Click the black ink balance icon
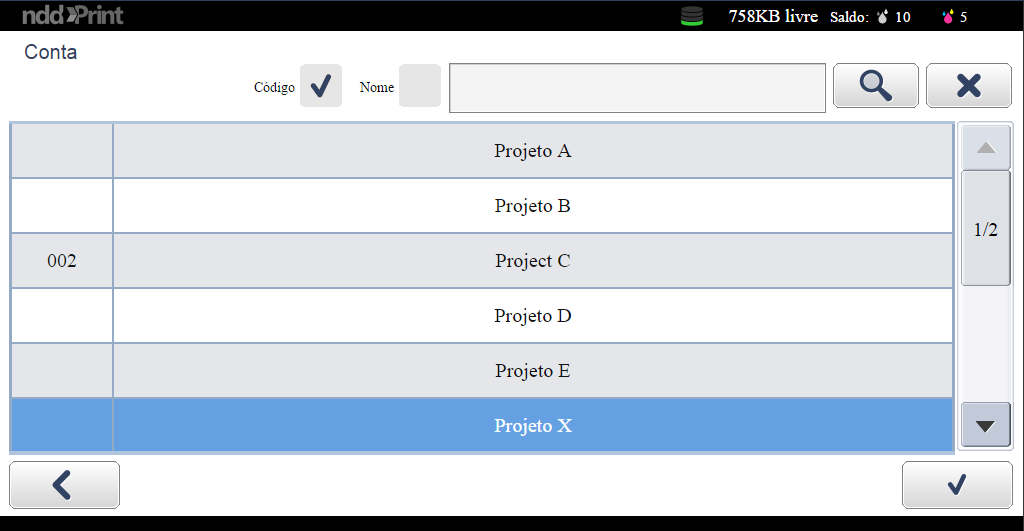This screenshot has width=1024, height=531. [x=882, y=17]
